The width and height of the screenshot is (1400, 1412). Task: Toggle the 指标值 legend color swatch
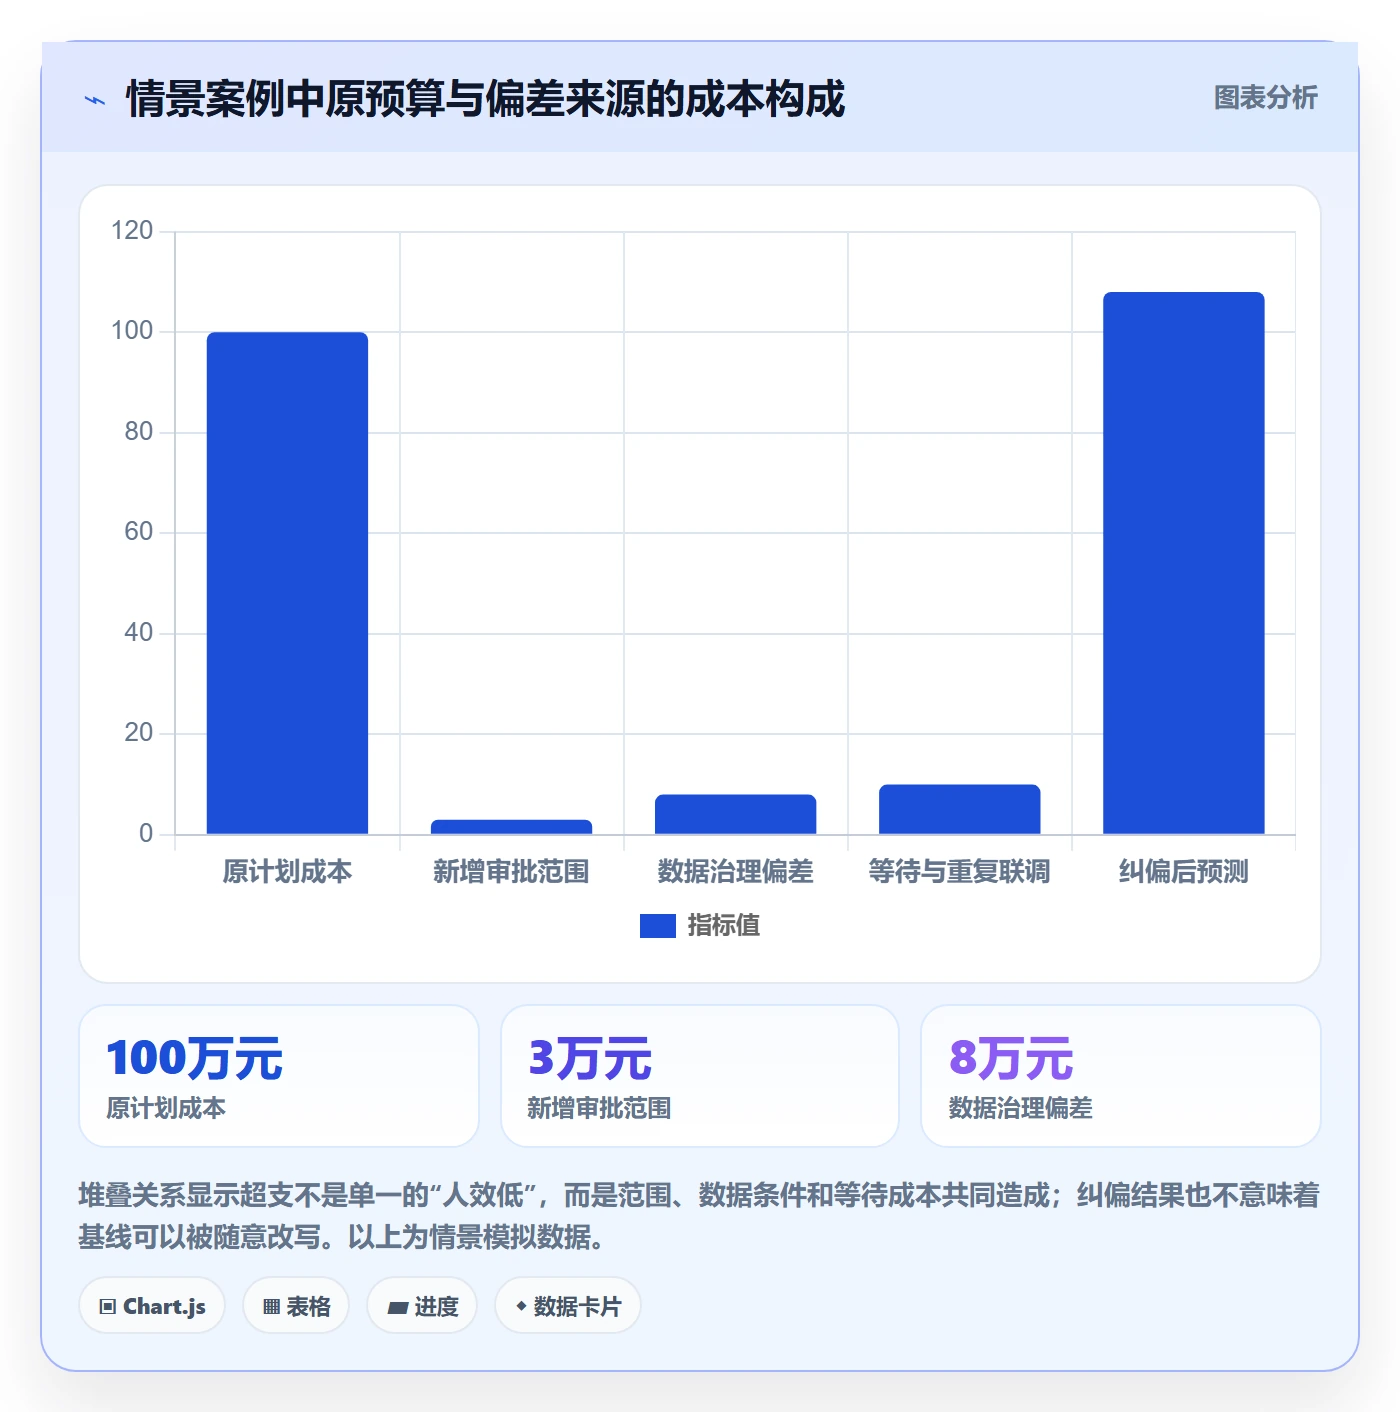pos(657,926)
